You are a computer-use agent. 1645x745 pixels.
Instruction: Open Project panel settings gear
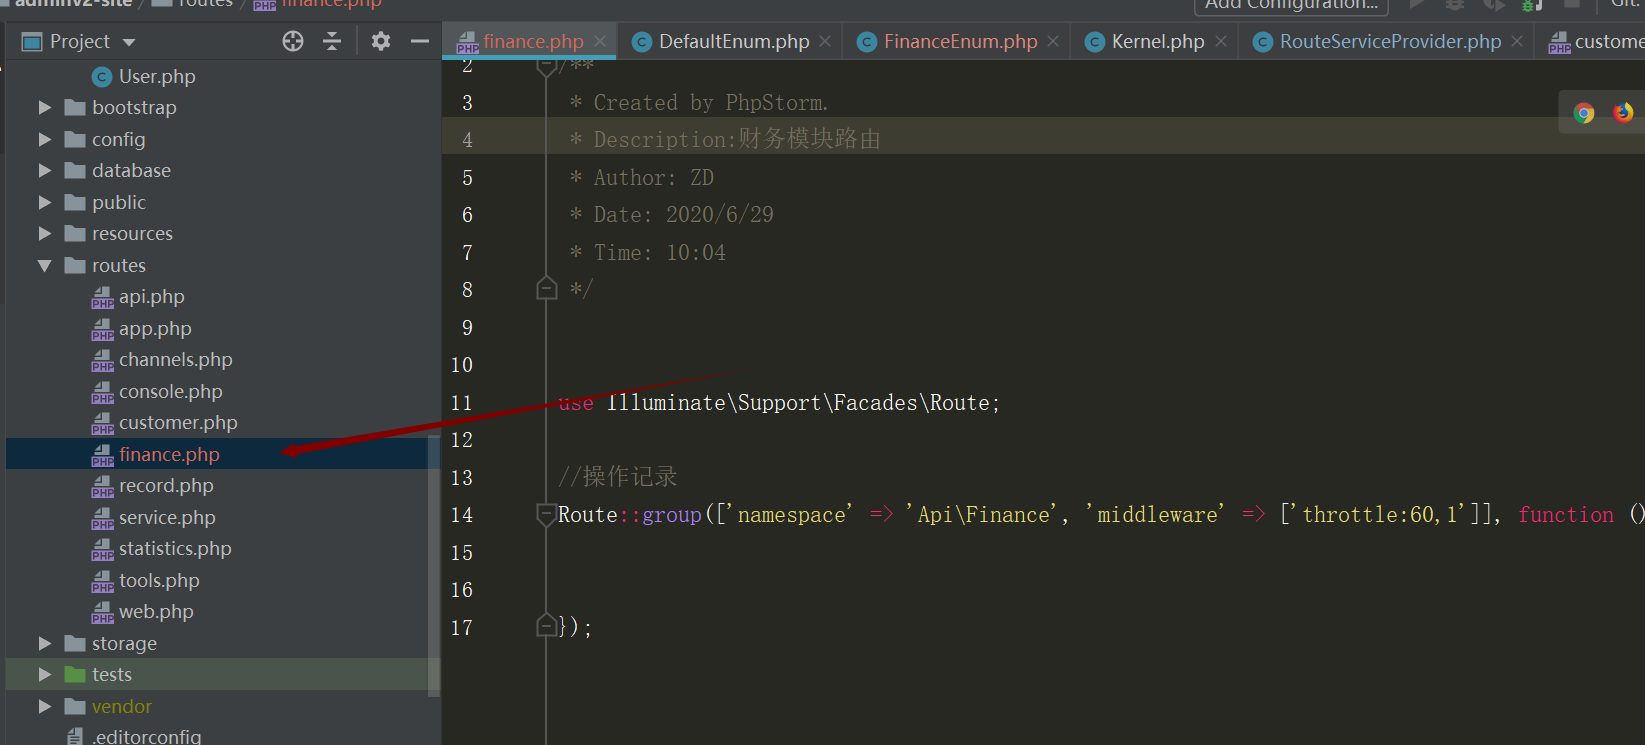(x=381, y=41)
